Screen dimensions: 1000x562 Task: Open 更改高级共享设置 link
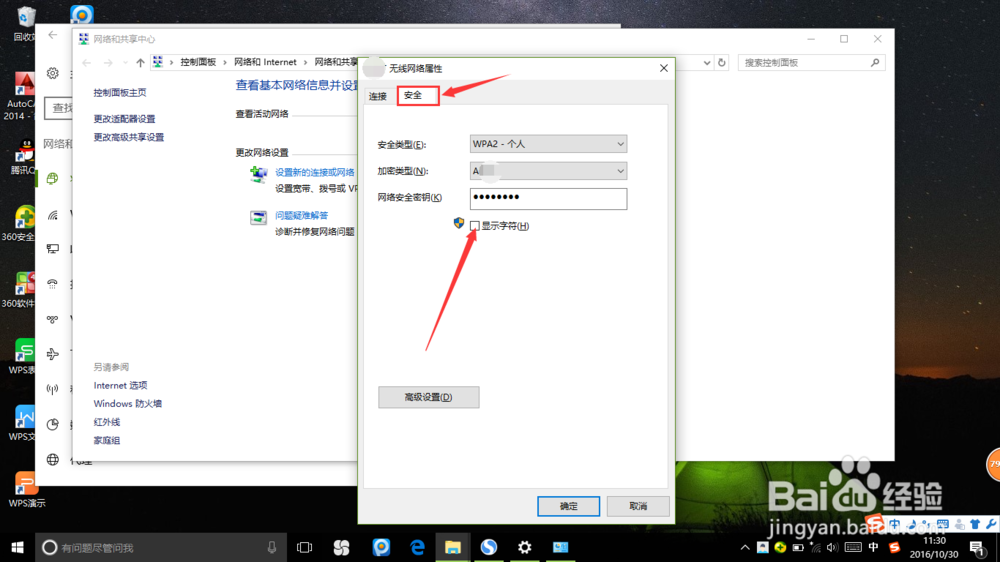pos(129,137)
